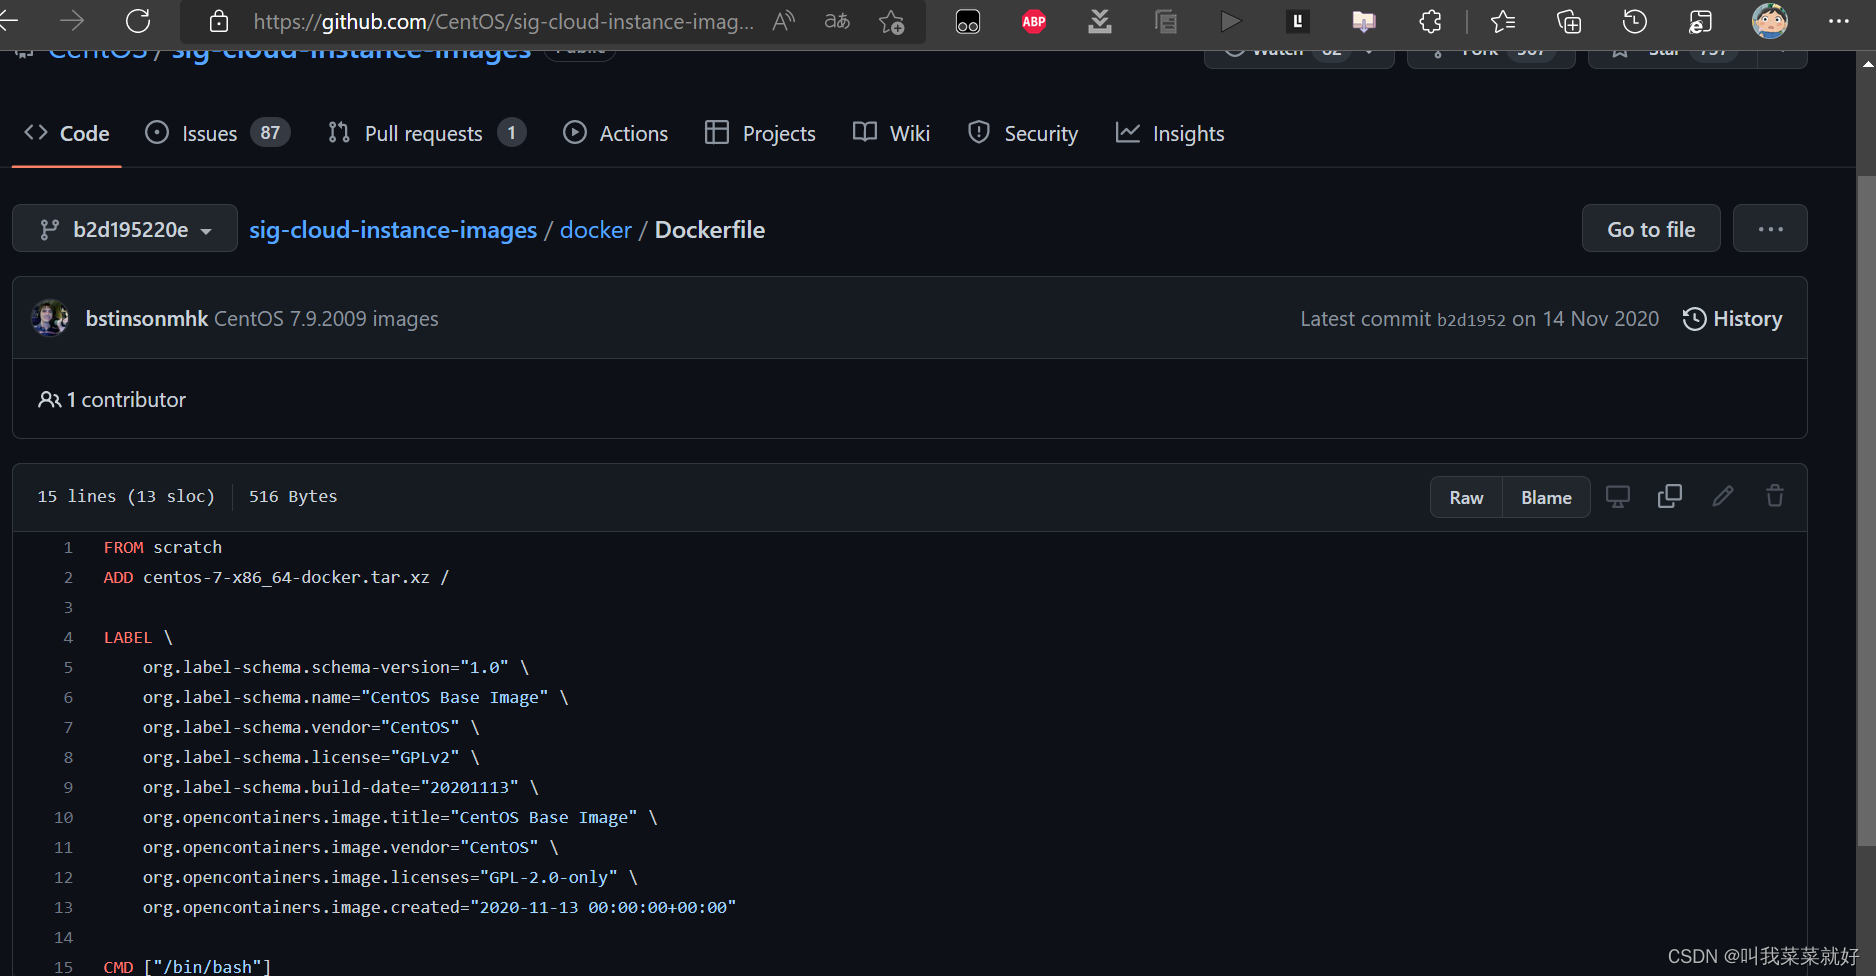
Task: Navigate to the docker folder breadcrumb
Action: click(596, 230)
